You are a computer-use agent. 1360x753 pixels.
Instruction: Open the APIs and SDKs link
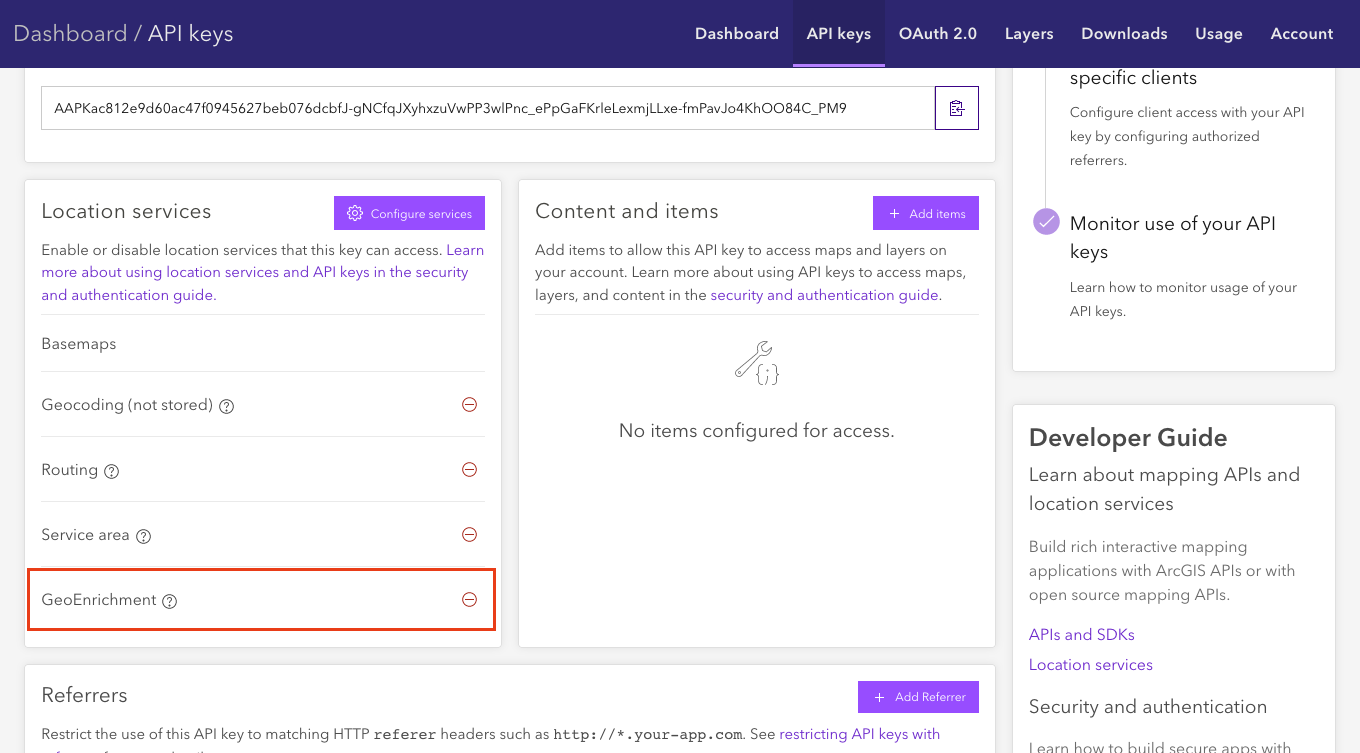click(x=1082, y=635)
